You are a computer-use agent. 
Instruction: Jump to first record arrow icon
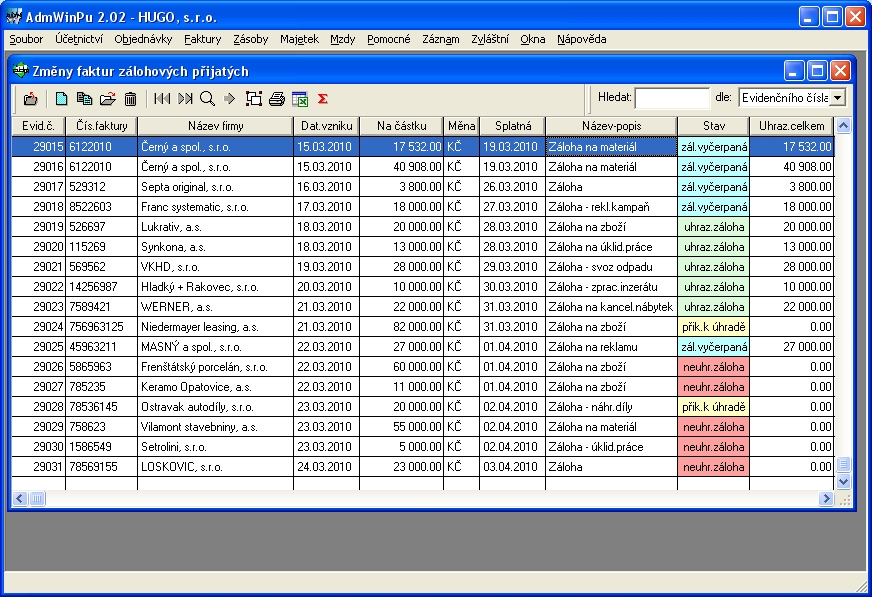coord(162,98)
